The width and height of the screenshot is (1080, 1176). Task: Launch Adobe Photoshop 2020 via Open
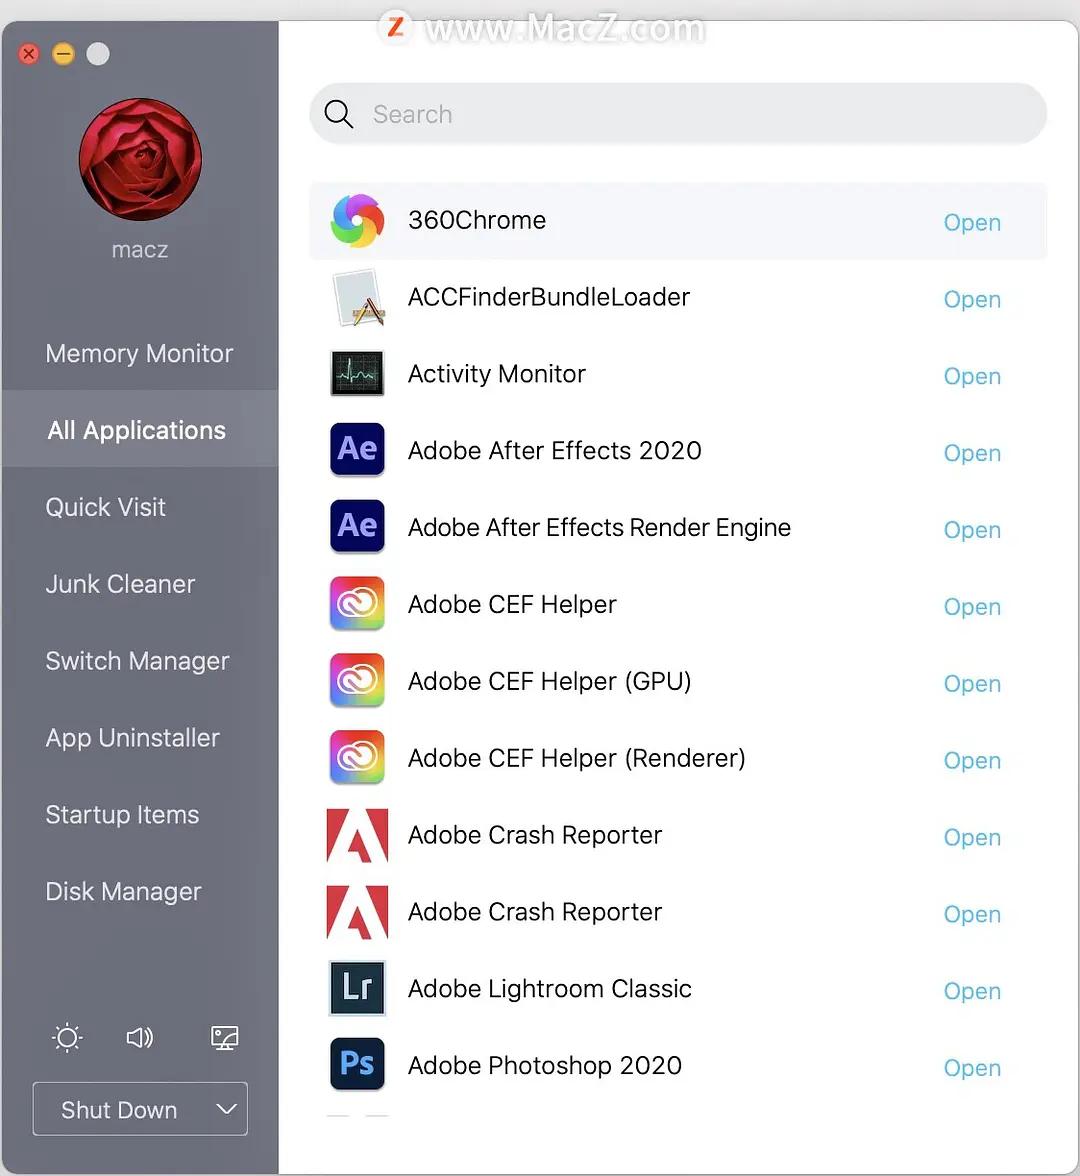972,1068
